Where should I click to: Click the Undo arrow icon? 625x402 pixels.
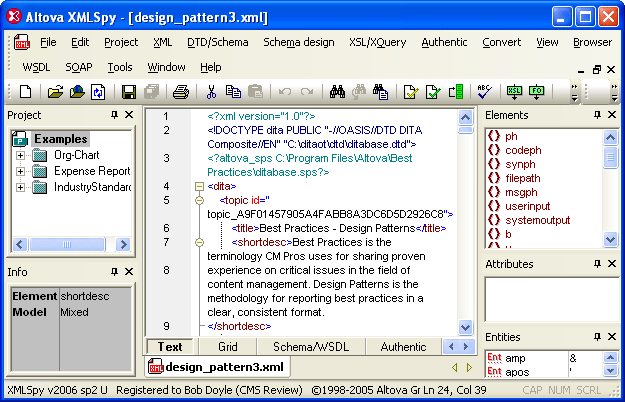pos(285,92)
